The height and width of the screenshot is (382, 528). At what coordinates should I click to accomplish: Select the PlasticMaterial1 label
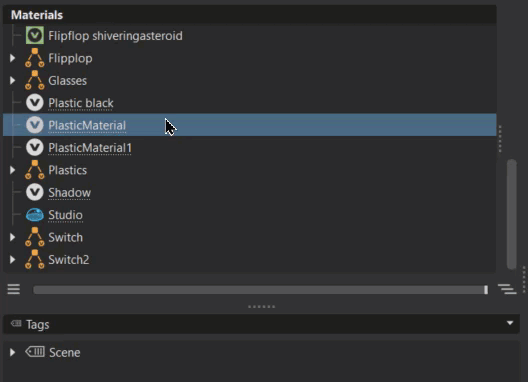(90, 148)
